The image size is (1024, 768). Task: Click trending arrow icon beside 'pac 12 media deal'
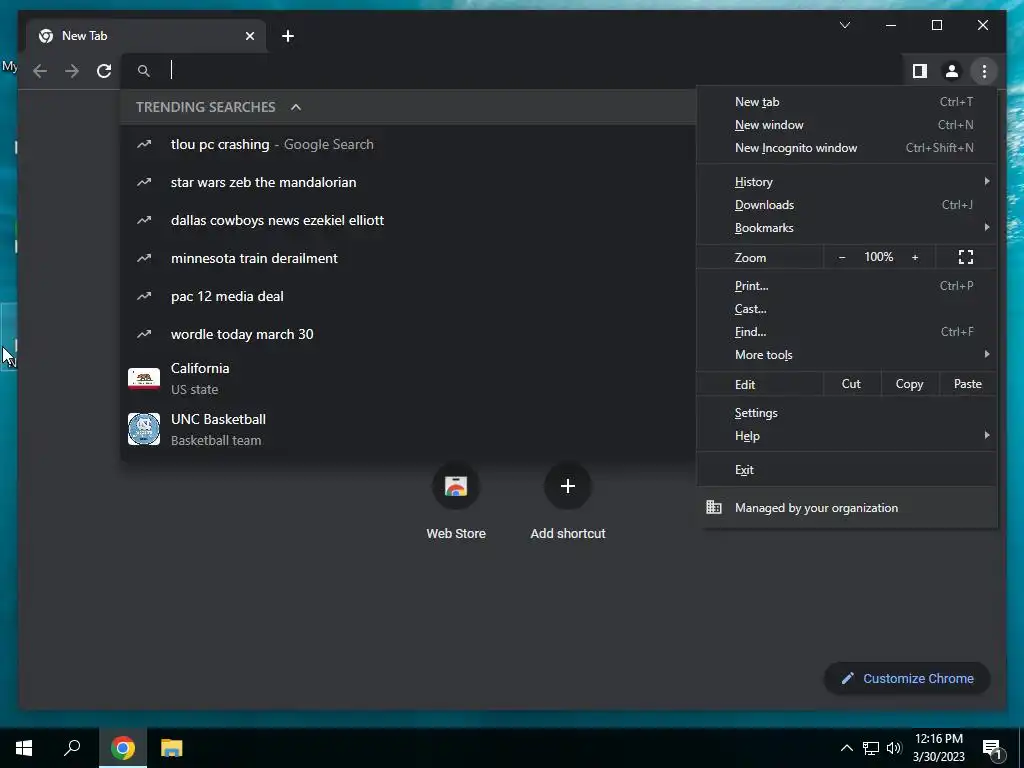pos(144,296)
